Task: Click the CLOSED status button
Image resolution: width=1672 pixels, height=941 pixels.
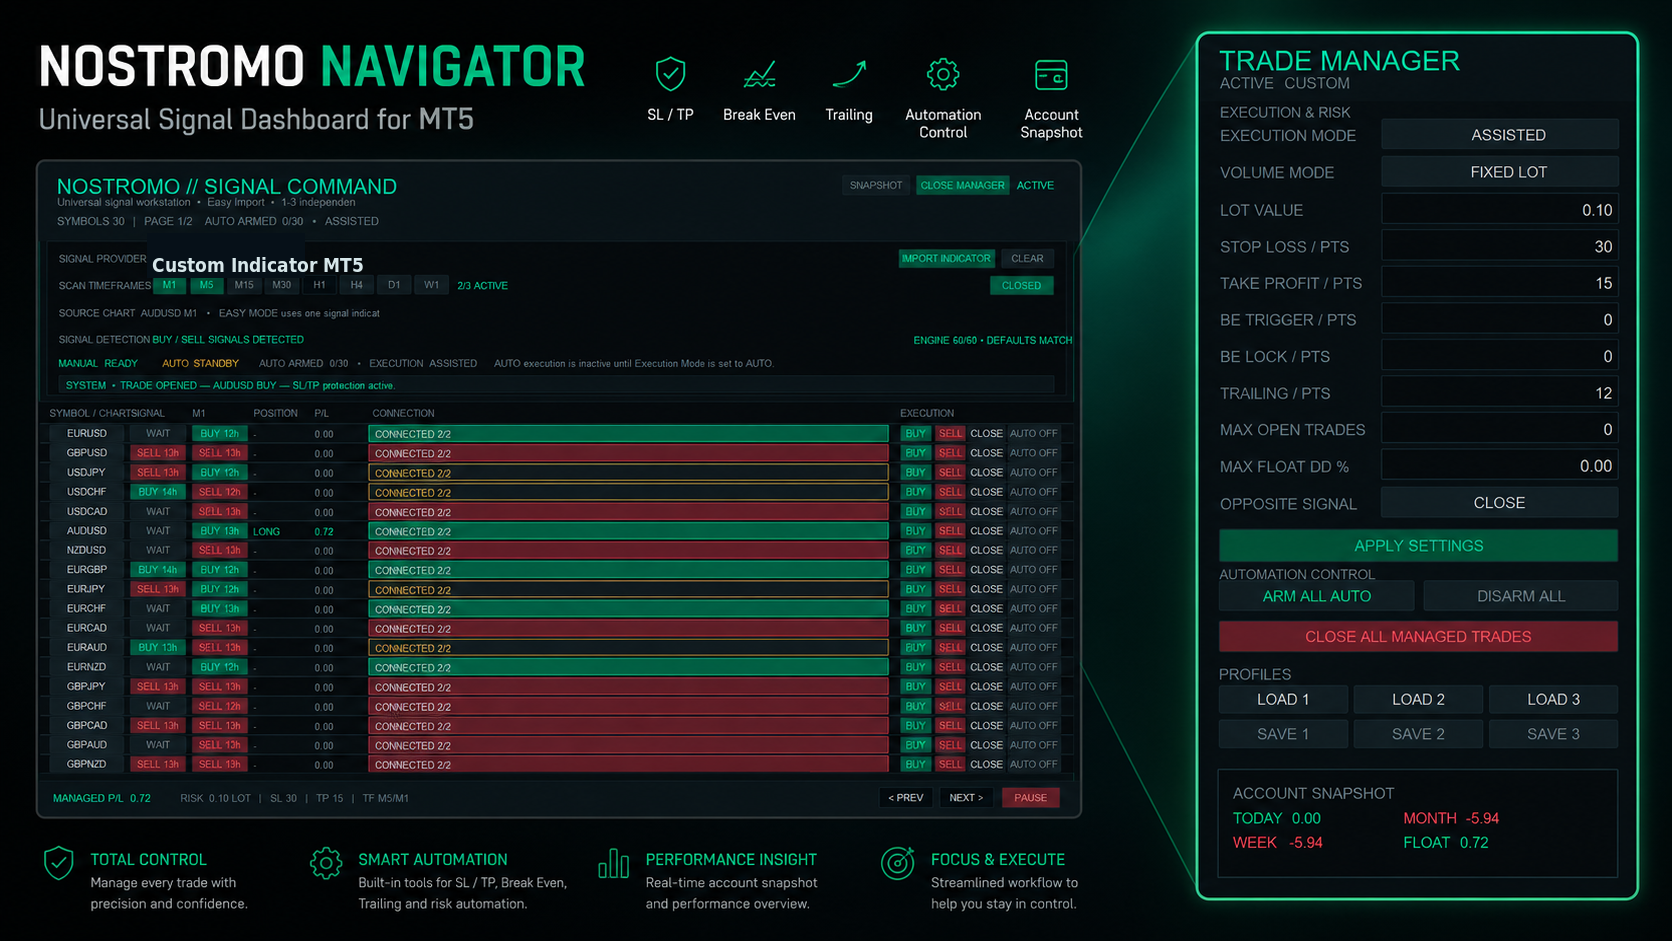Action: point(1021,285)
